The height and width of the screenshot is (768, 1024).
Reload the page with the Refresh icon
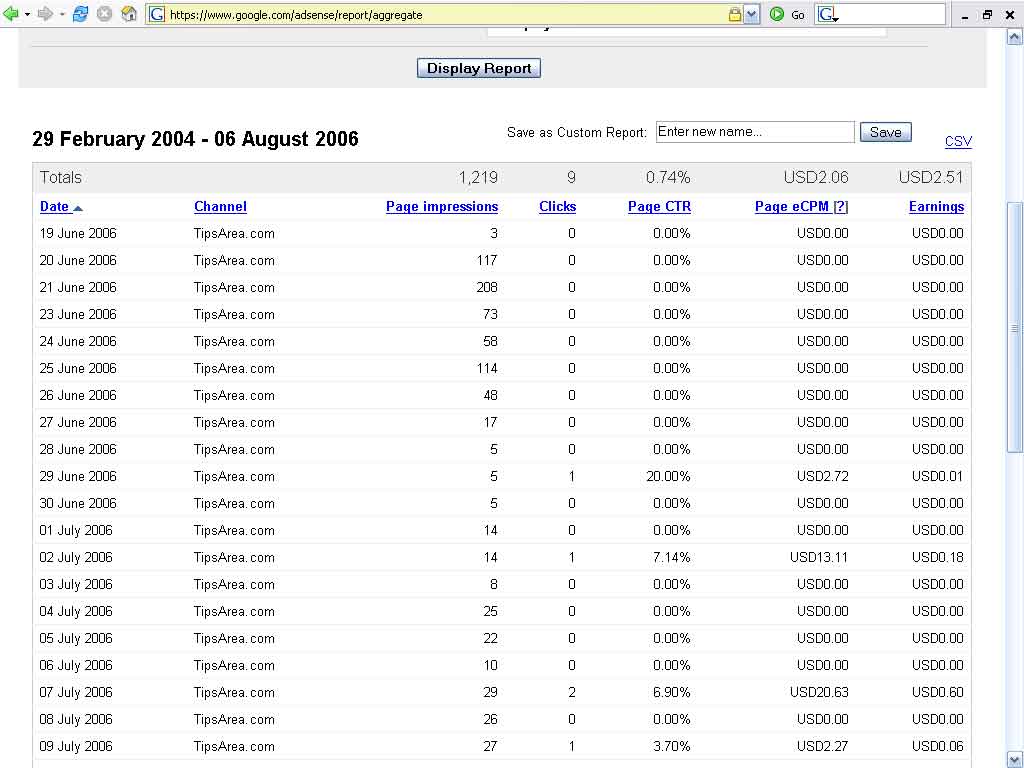81,14
